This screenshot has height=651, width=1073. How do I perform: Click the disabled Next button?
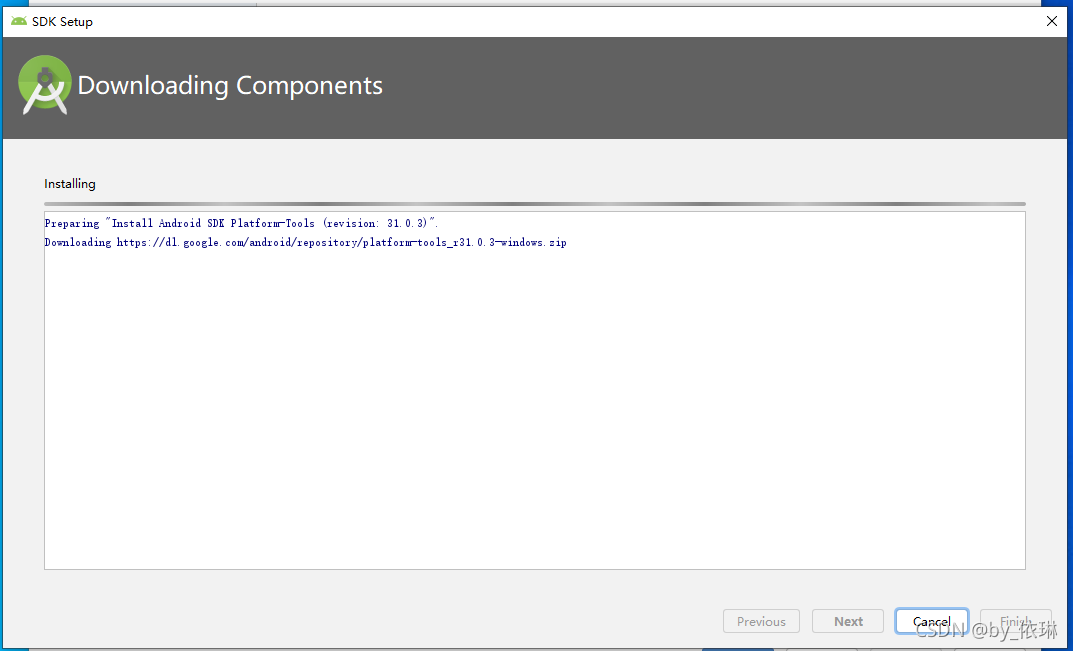click(x=848, y=622)
